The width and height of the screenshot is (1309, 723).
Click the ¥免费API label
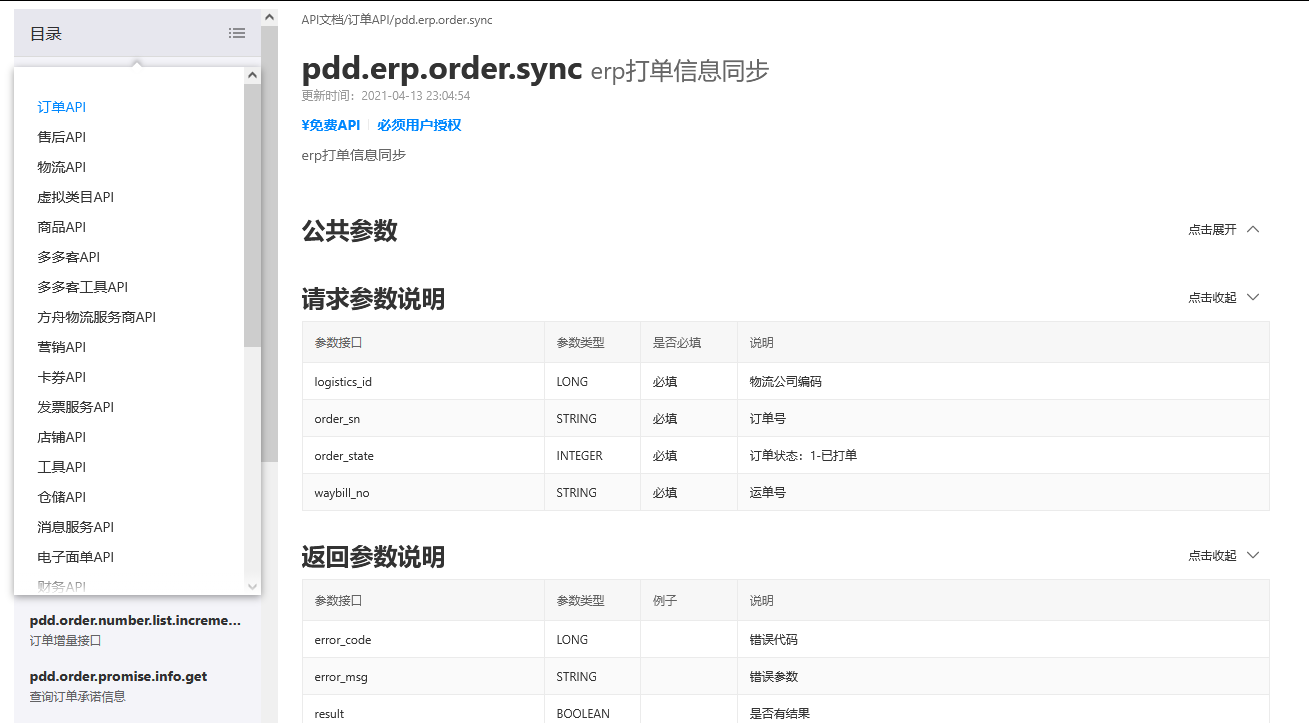[x=330, y=125]
